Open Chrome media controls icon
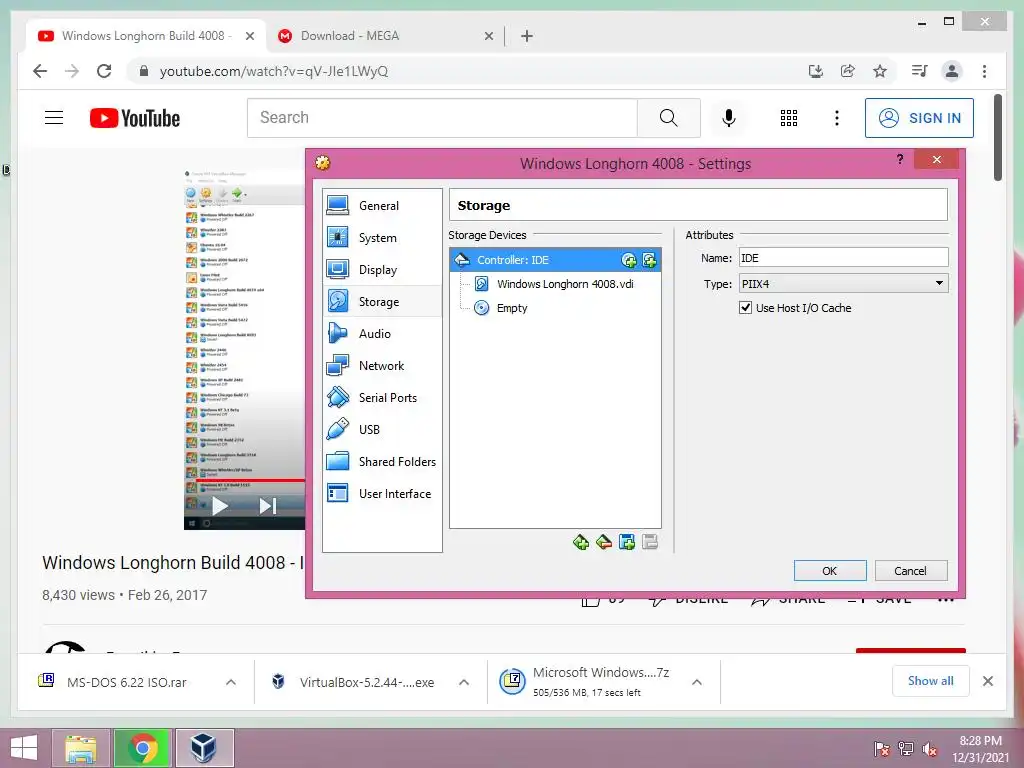This screenshot has height=768, width=1024. coord(920,71)
